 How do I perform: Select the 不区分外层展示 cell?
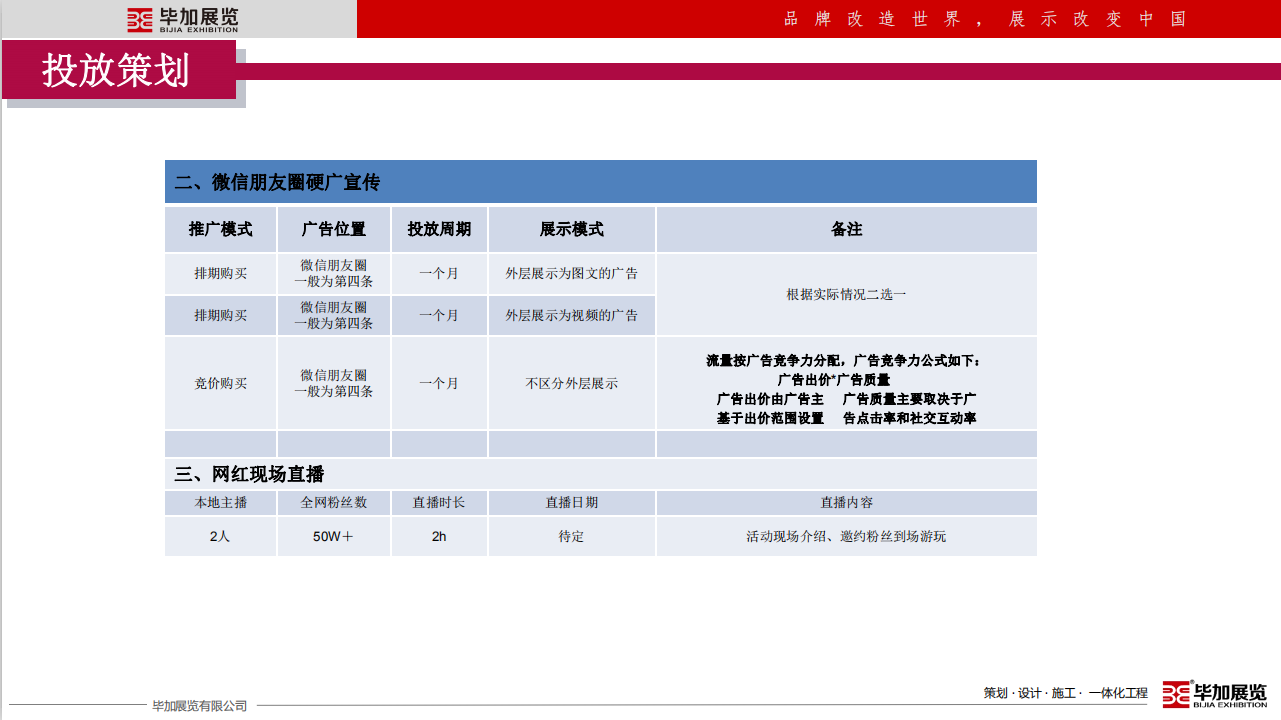571,383
